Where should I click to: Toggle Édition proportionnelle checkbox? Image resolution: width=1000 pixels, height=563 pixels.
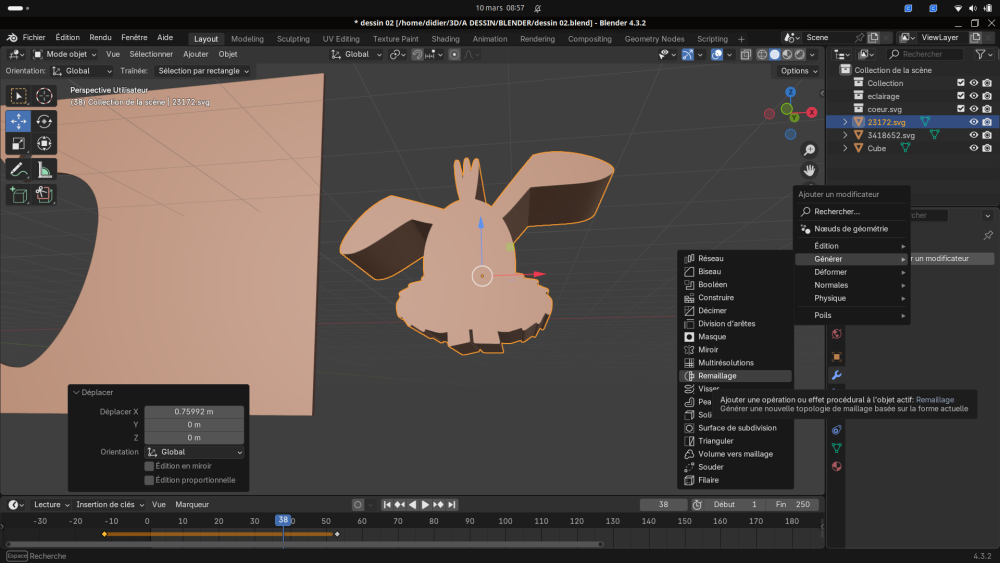click(149, 480)
